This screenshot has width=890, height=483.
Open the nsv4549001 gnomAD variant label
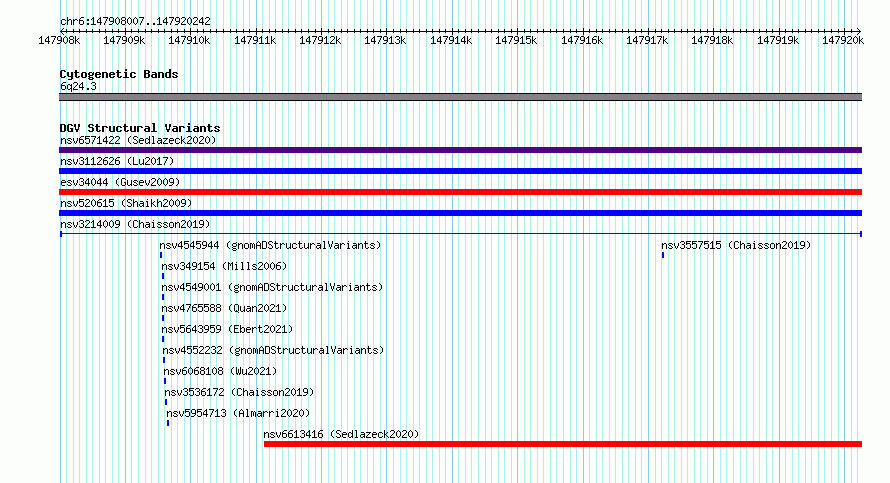point(272,287)
